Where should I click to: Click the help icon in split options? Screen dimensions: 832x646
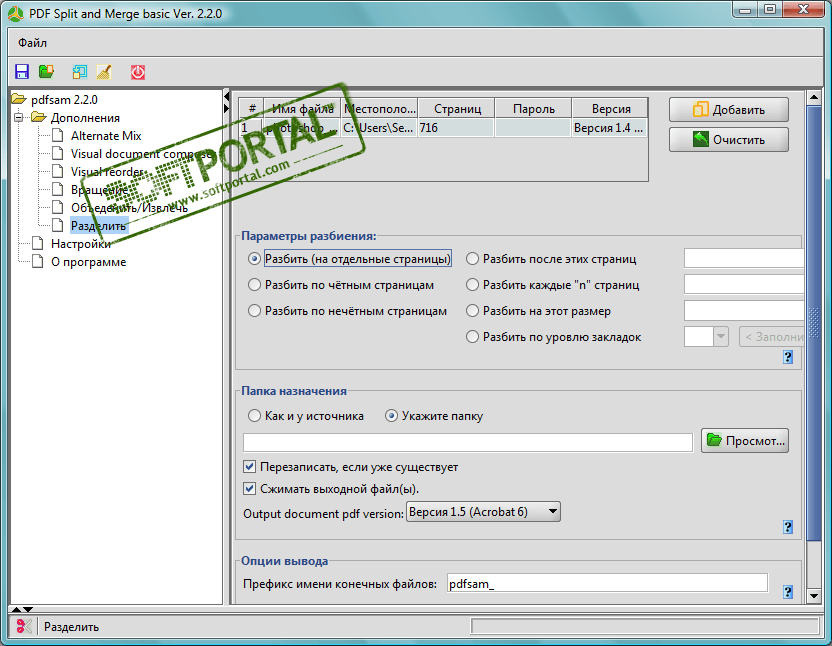coord(788,357)
